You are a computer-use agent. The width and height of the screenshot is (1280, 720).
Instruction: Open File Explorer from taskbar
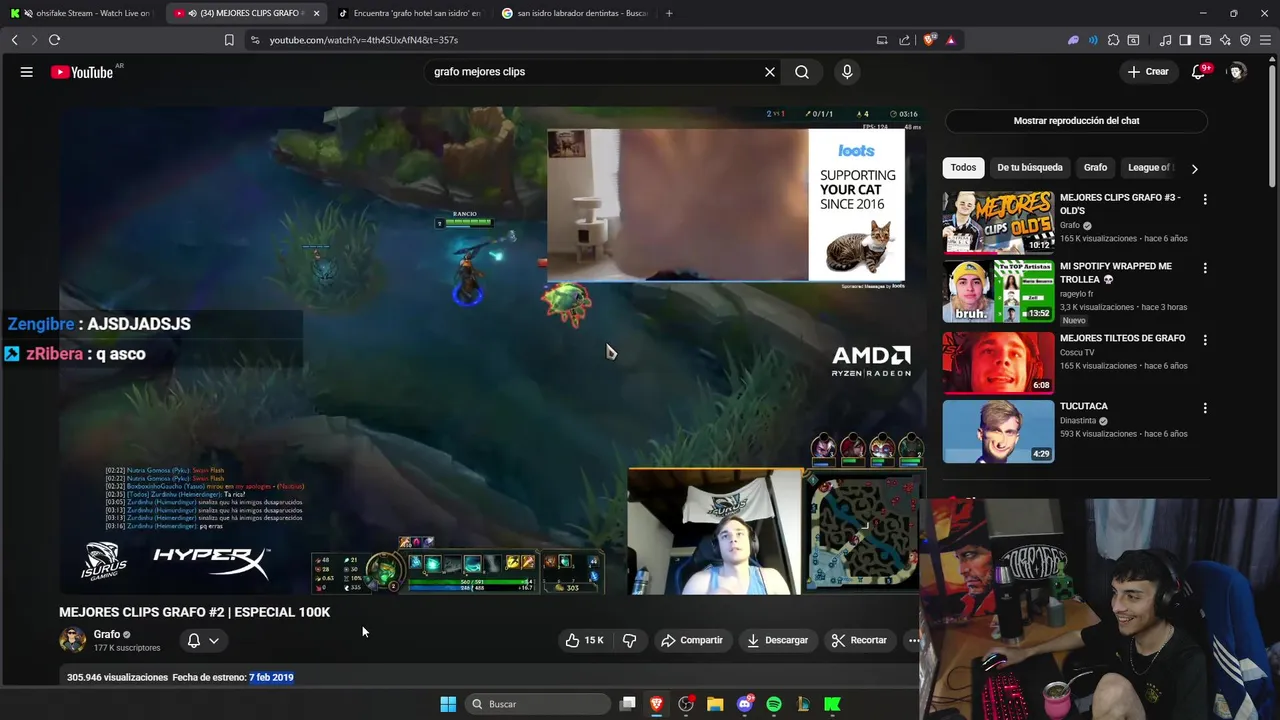coord(715,704)
